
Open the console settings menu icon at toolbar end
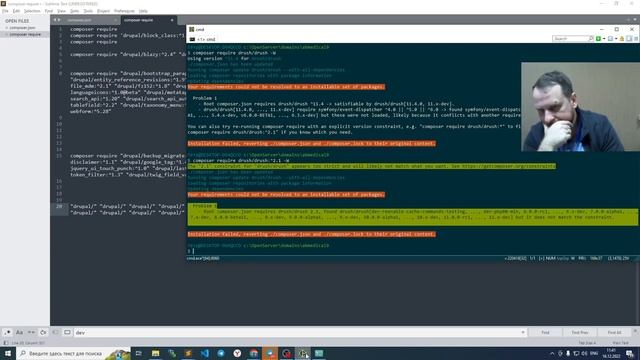pos(636,38)
